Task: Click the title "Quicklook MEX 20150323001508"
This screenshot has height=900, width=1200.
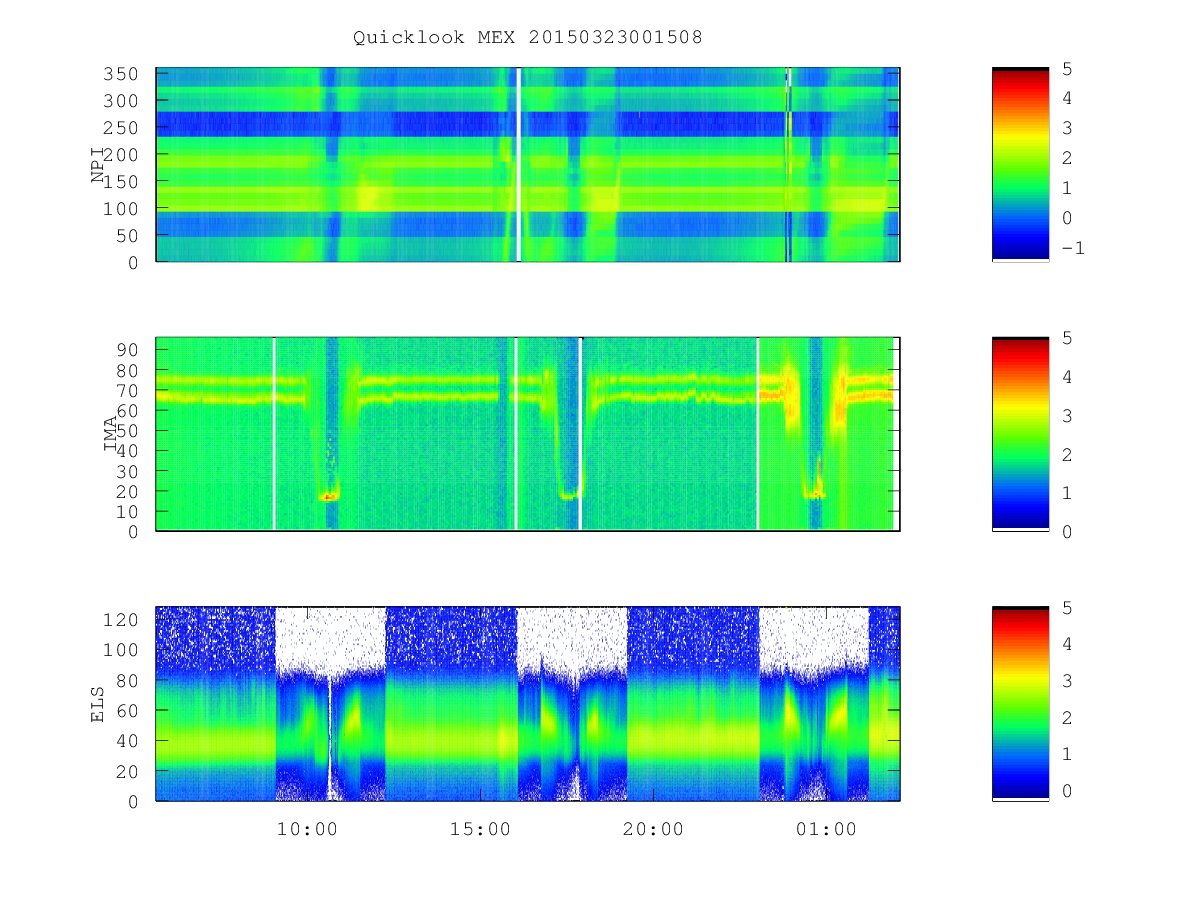Action: [x=528, y=38]
